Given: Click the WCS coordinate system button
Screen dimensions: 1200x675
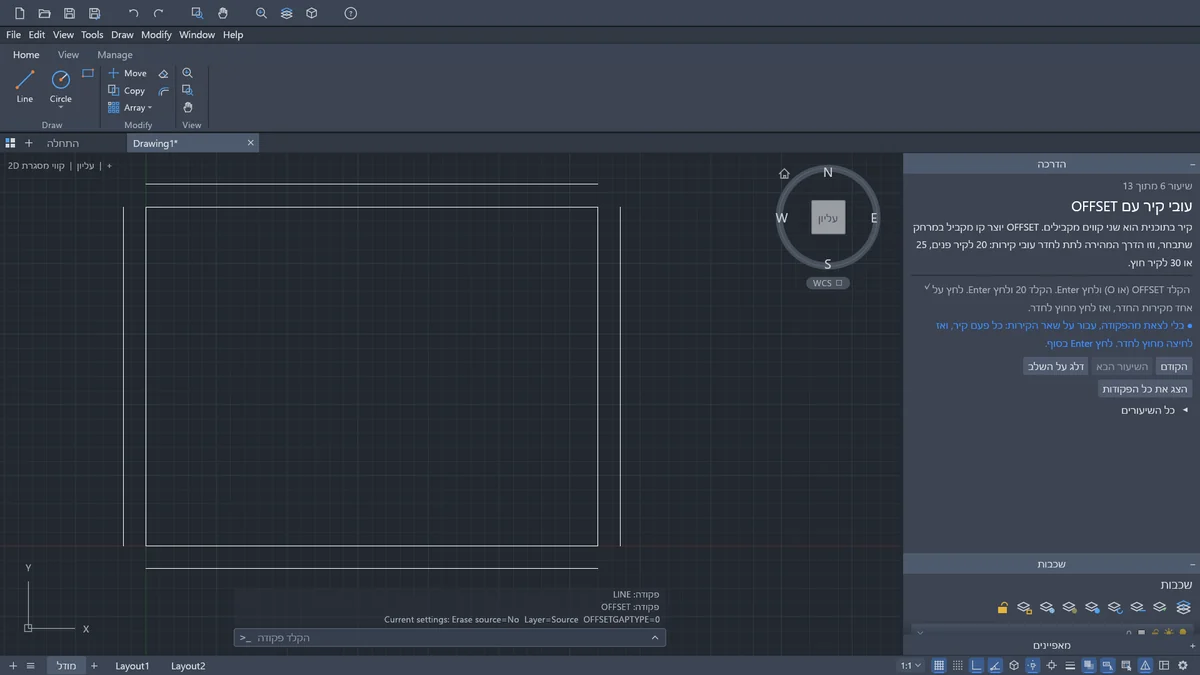Looking at the screenshot, I should (828, 283).
